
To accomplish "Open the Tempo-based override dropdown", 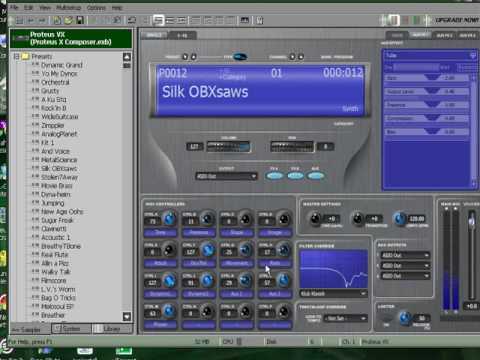I will tap(346, 319).
